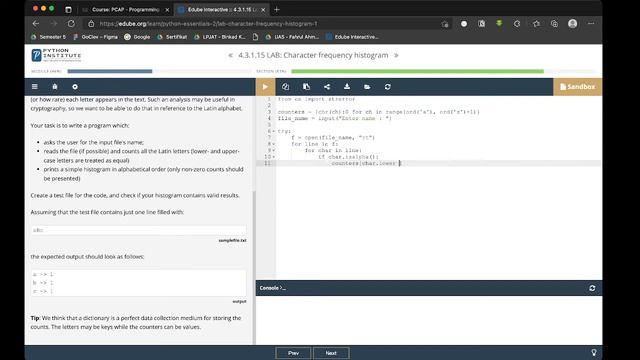Open the LPJAT - Binkad bookmark
The height and width of the screenshot is (360, 640).
tap(220, 37)
